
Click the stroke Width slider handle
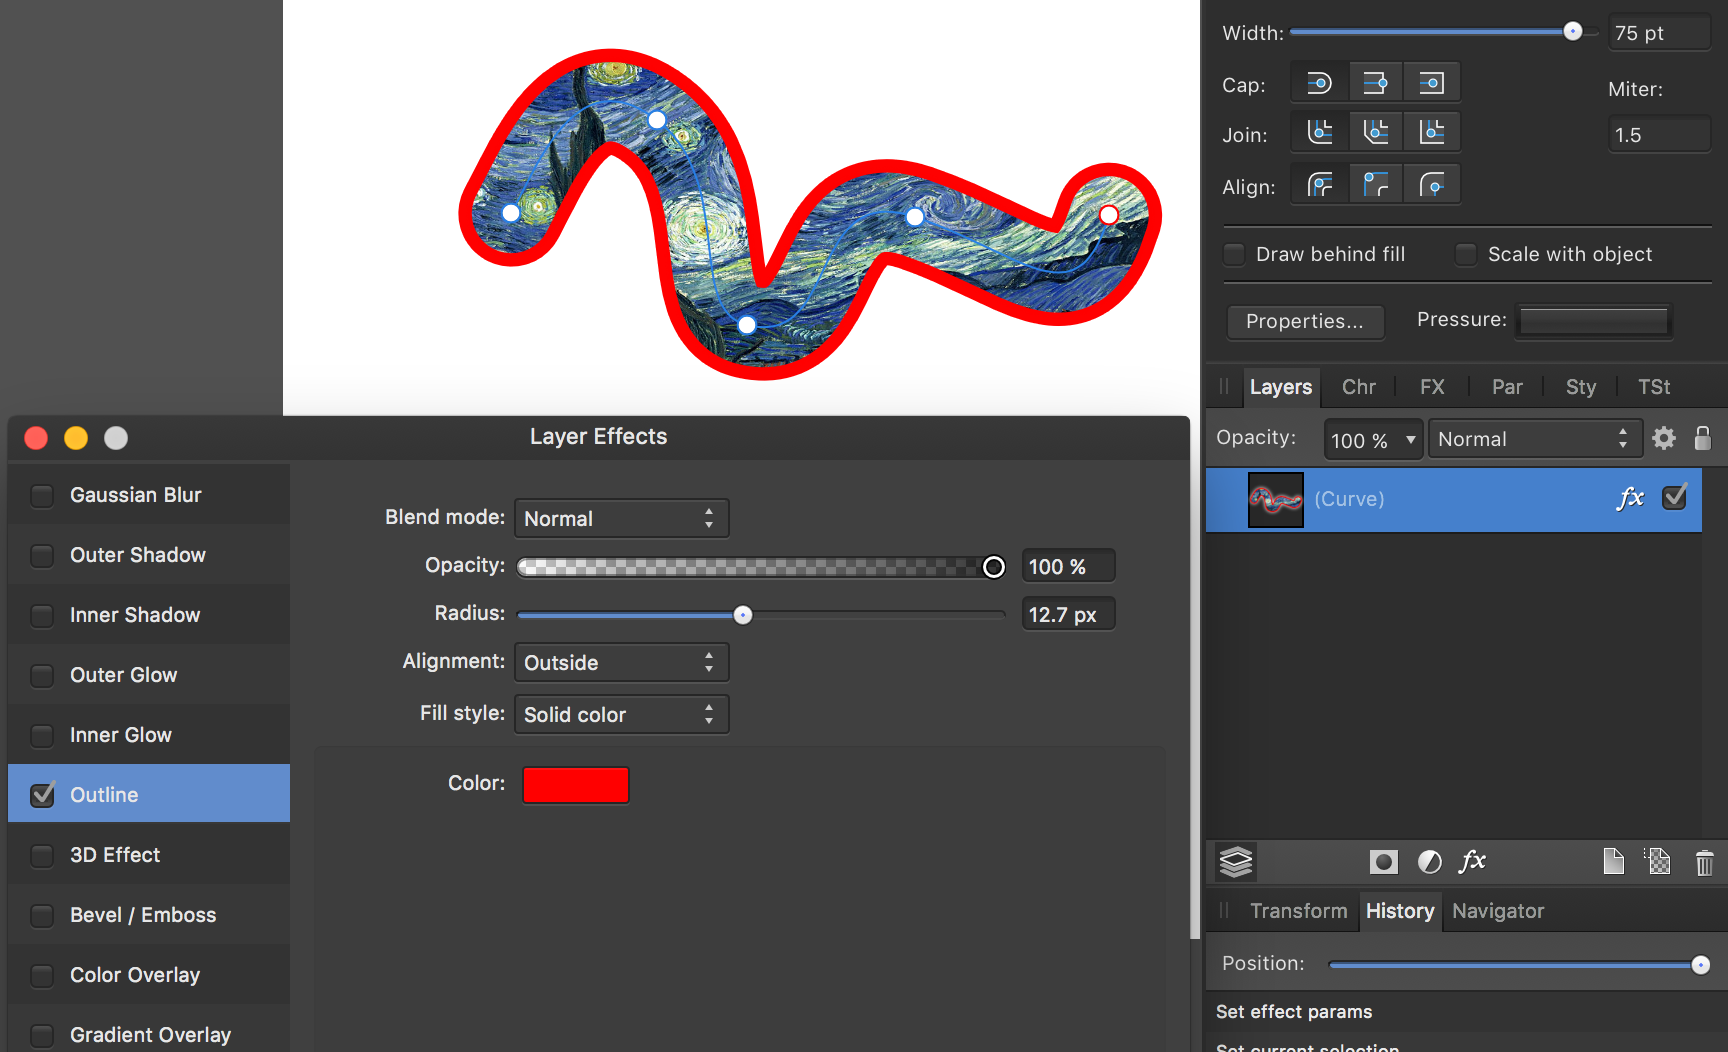click(1573, 31)
